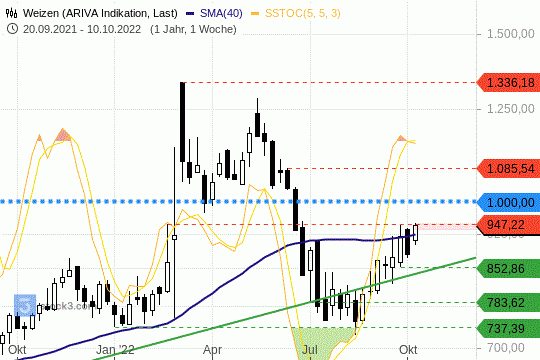Click the SSTOC(5, 5, 3) legend label

click(302, 13)
